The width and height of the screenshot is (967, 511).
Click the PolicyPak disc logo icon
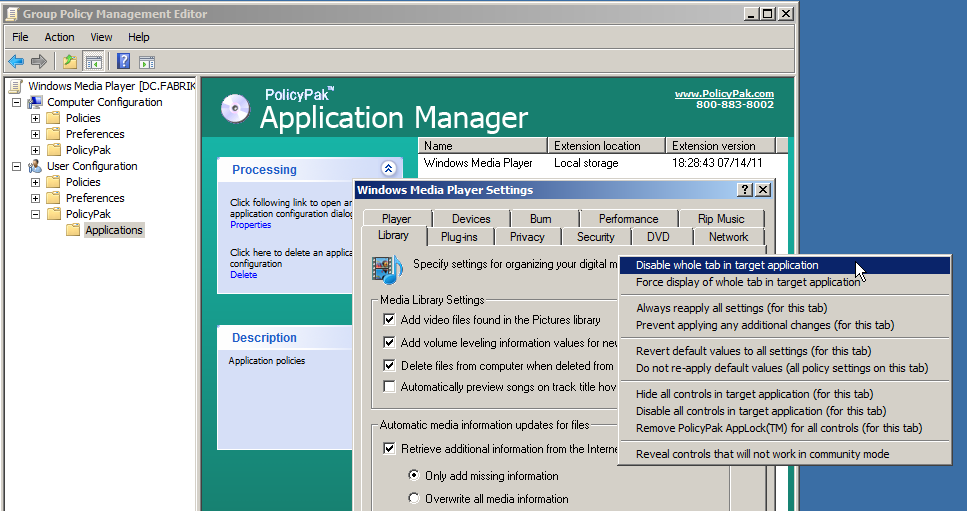point(236,108)
